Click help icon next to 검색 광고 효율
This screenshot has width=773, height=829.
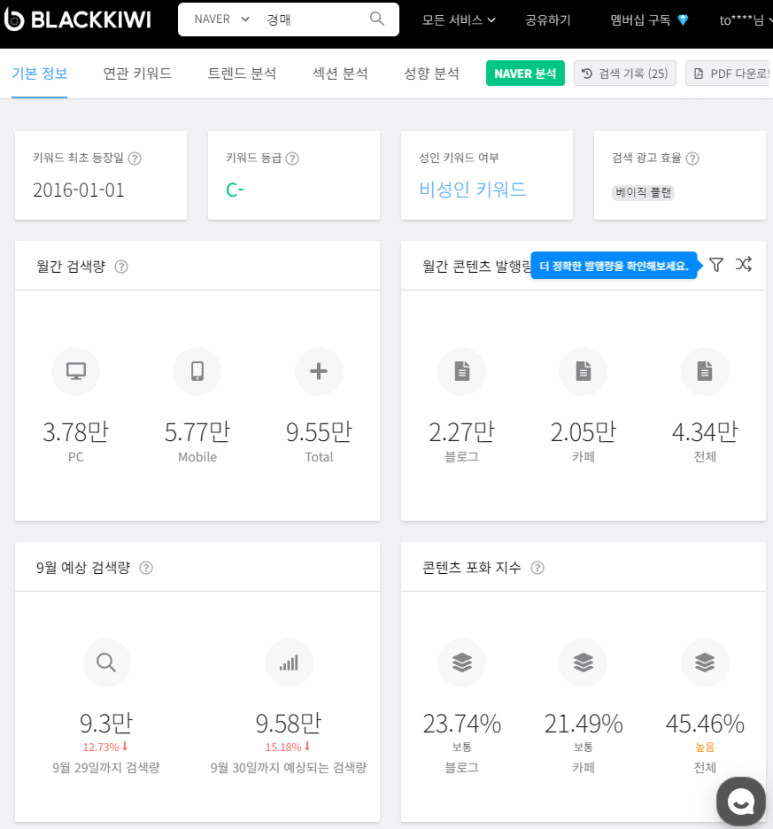pos(692,158)
